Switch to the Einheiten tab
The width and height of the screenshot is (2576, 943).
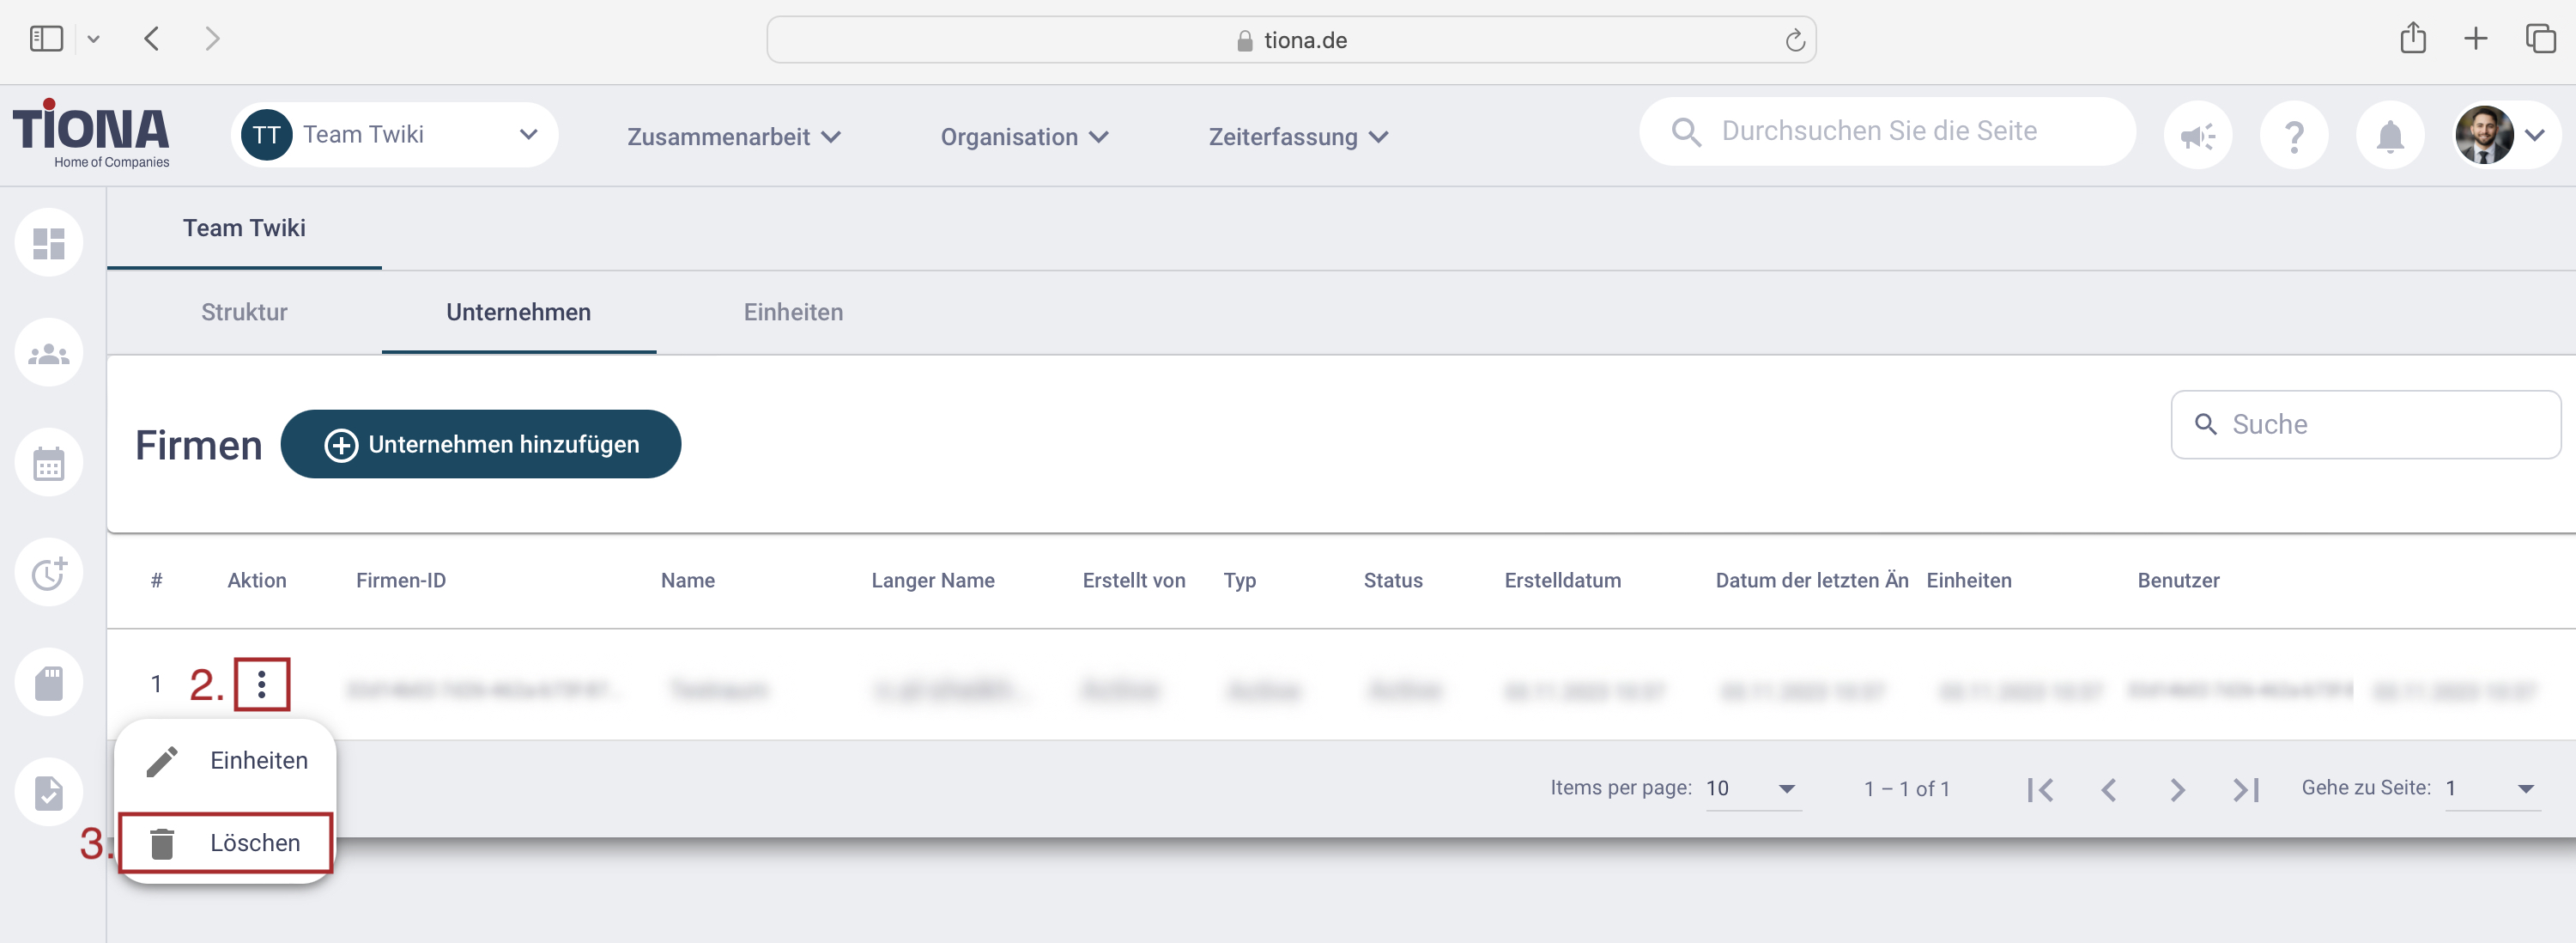[x=793, y=312]
